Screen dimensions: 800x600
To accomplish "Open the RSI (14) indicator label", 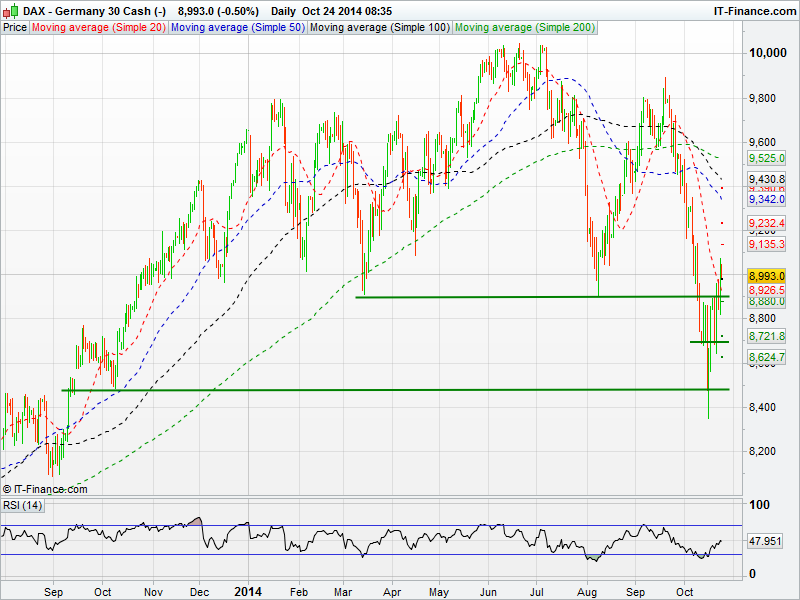I will (x=22, y=505).
